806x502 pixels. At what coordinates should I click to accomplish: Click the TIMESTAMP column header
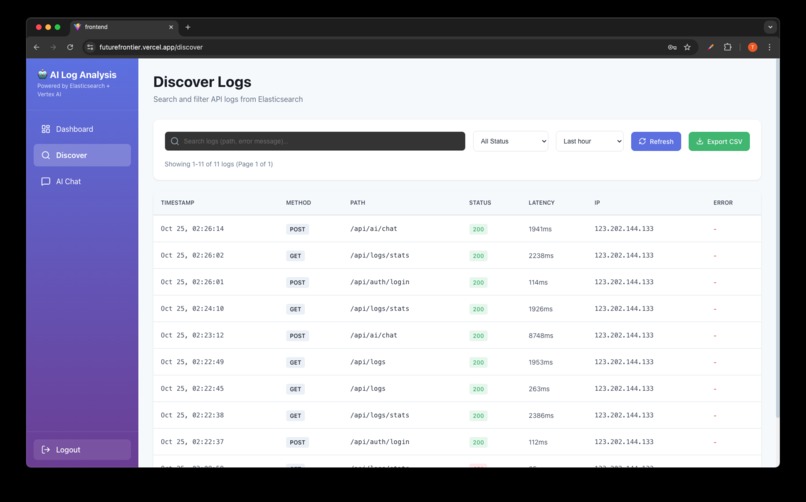177,203
